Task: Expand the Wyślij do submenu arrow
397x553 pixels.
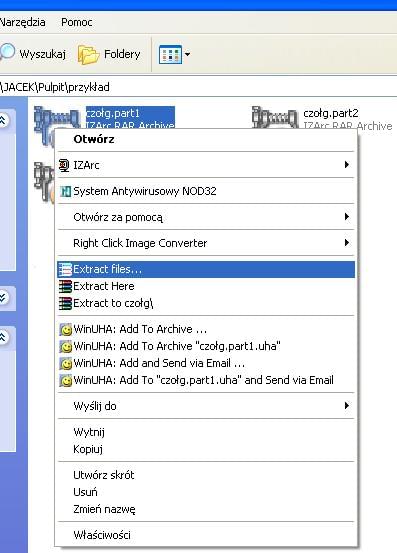Action: click(347, 406)
